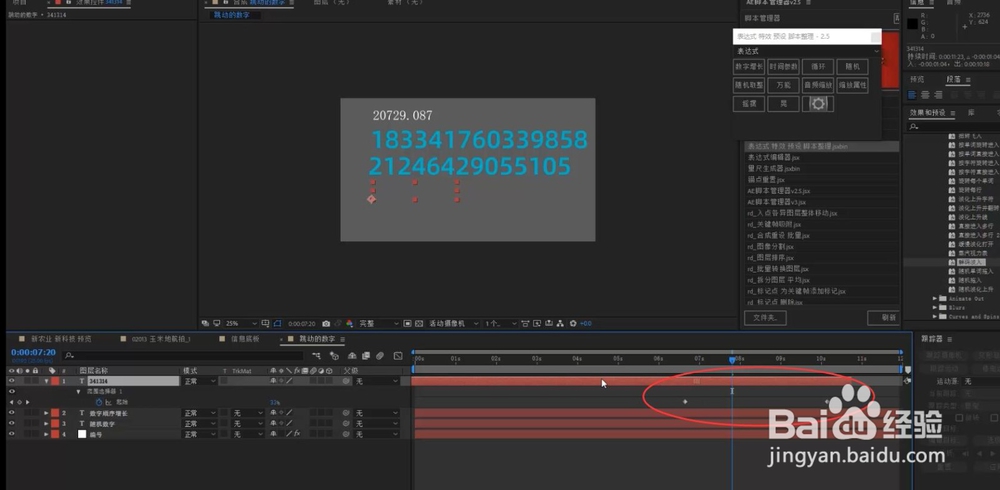
Task: Click left align icon in paragraph panel
Action: point(912,94)
